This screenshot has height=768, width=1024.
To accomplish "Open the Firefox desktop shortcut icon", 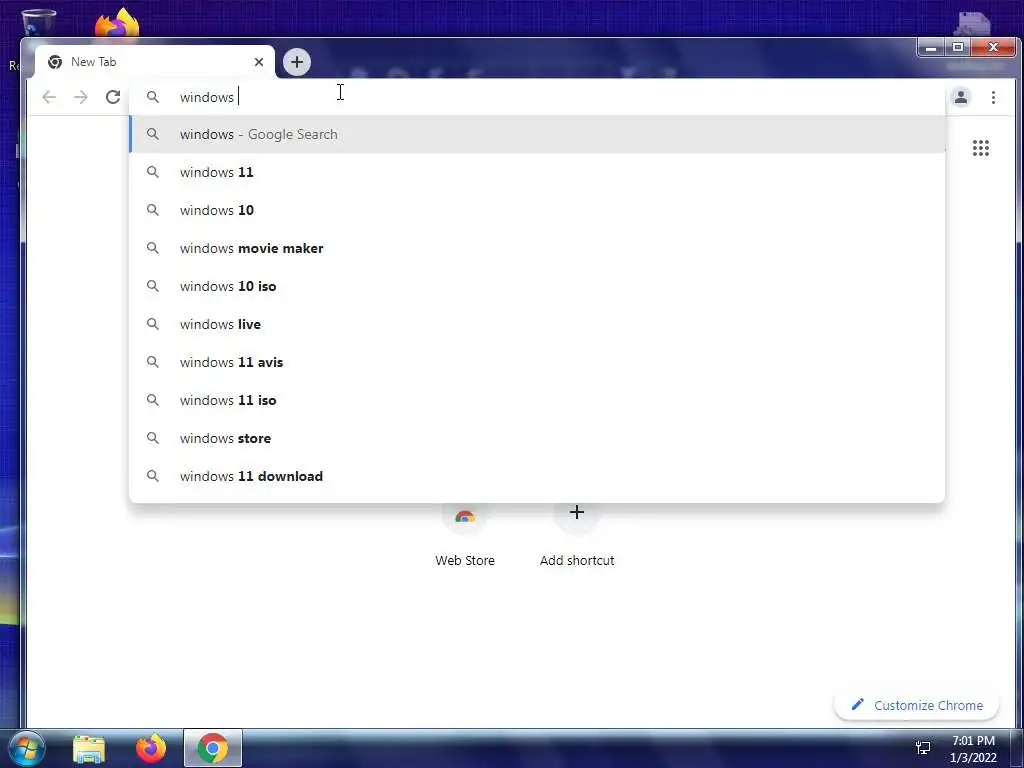I will tap(117, 22).
